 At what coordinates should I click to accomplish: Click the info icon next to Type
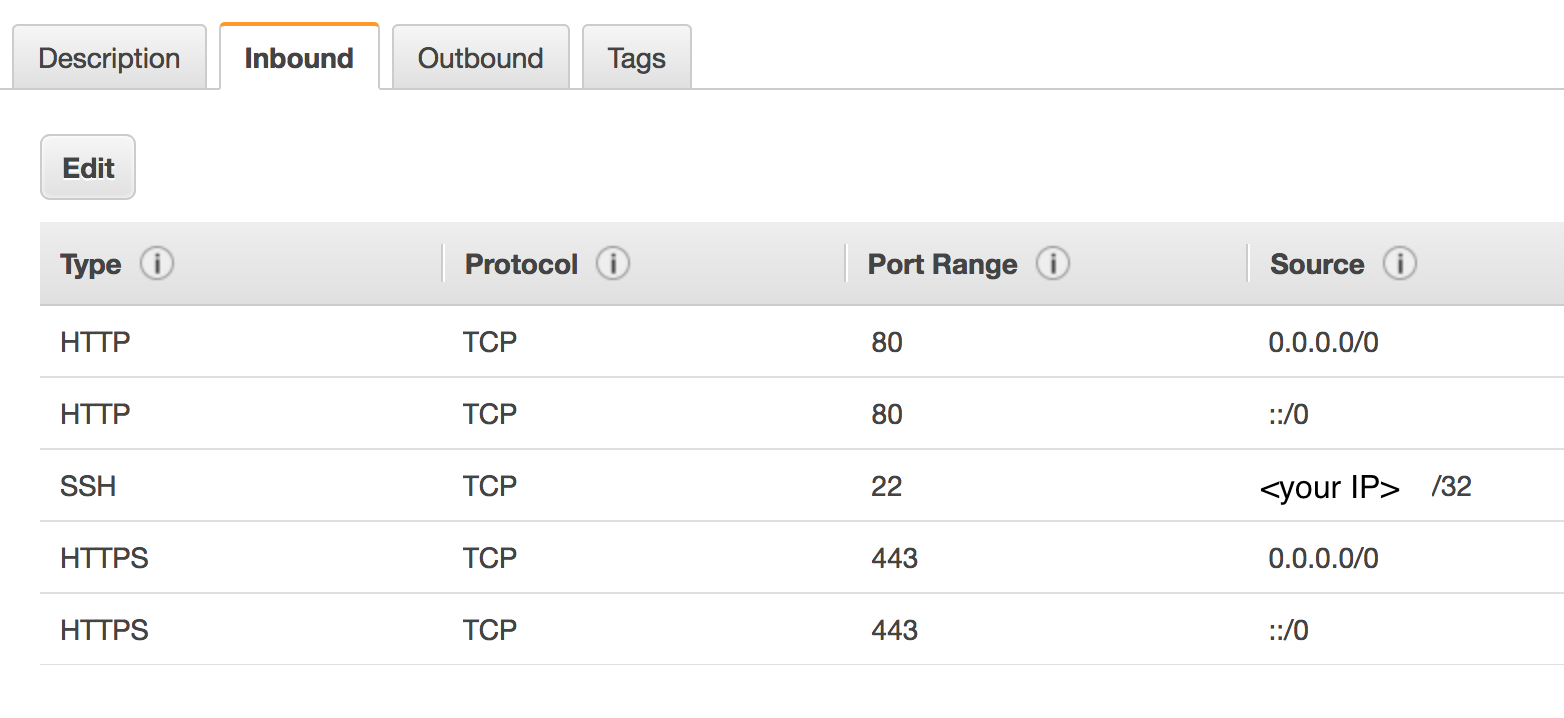(157, 264)
